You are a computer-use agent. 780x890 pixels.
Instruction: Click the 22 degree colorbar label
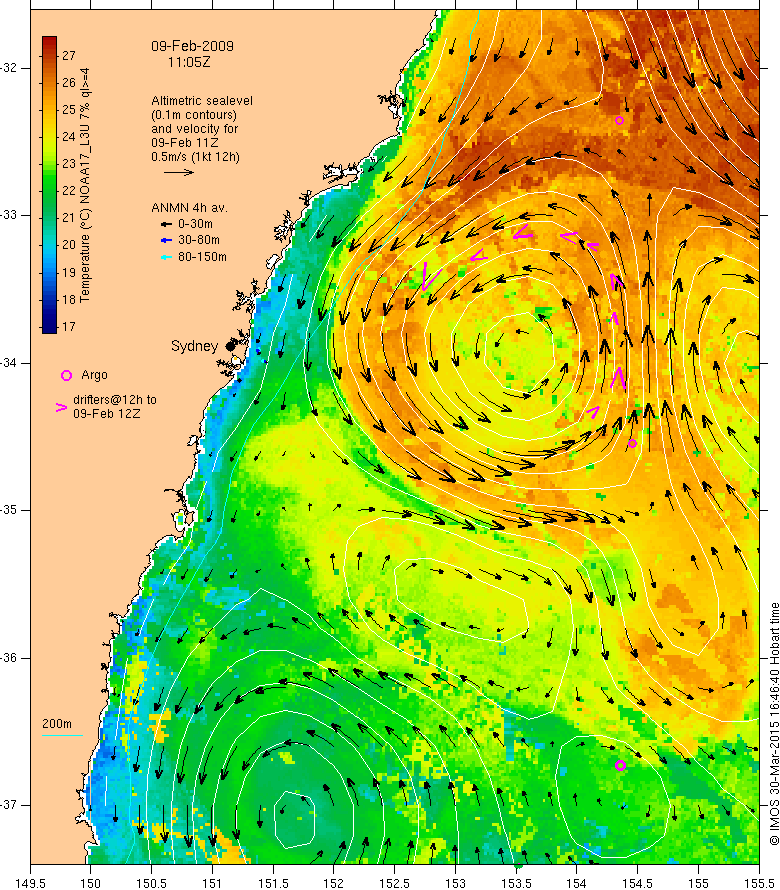(69, 191)
